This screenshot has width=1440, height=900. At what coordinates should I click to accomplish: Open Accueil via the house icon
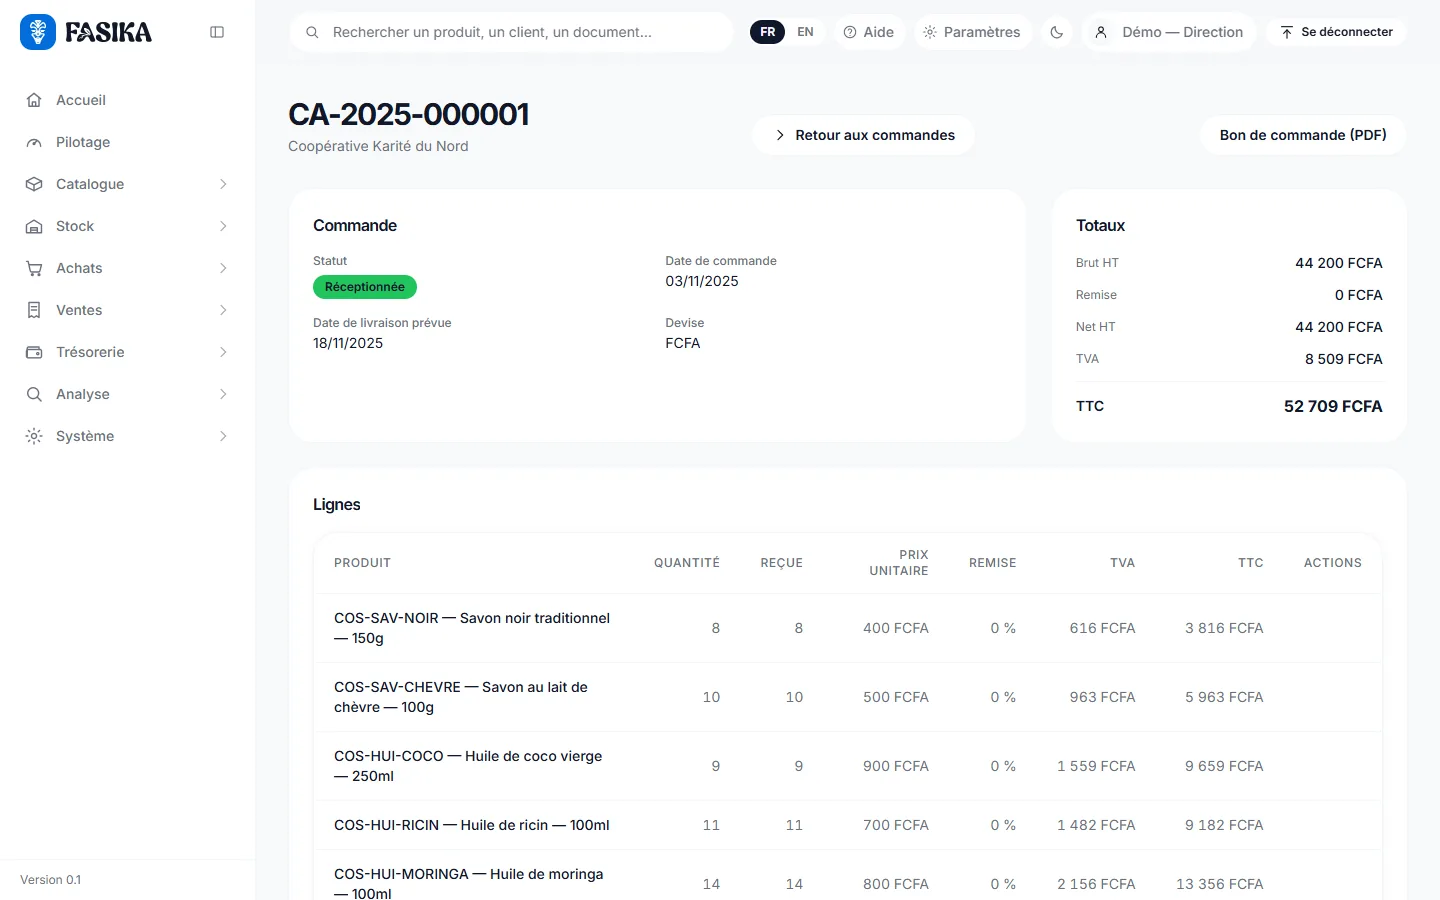coord(34,100)
